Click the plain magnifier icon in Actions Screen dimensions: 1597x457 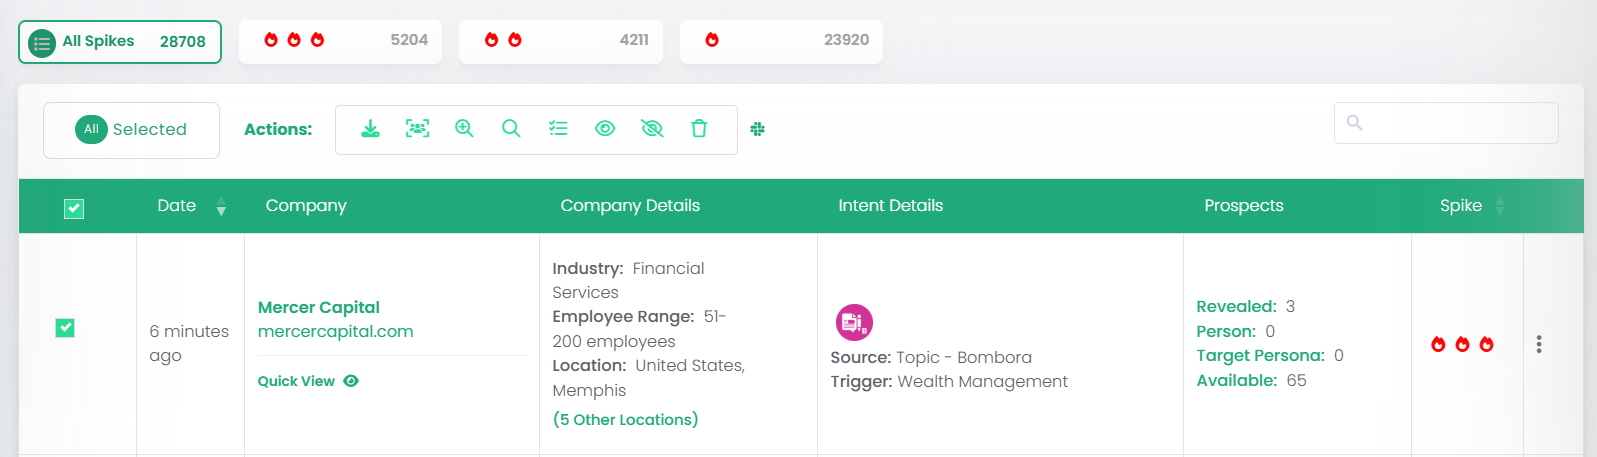511,129
